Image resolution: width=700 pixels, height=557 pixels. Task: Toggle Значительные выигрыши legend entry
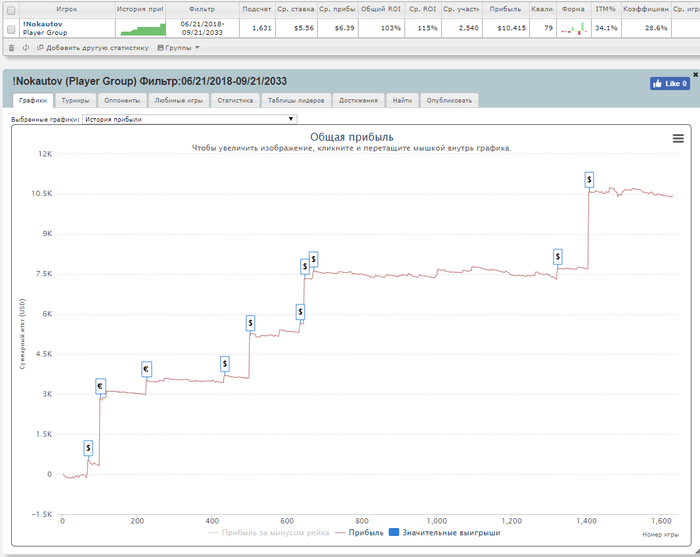coord(445,532)
